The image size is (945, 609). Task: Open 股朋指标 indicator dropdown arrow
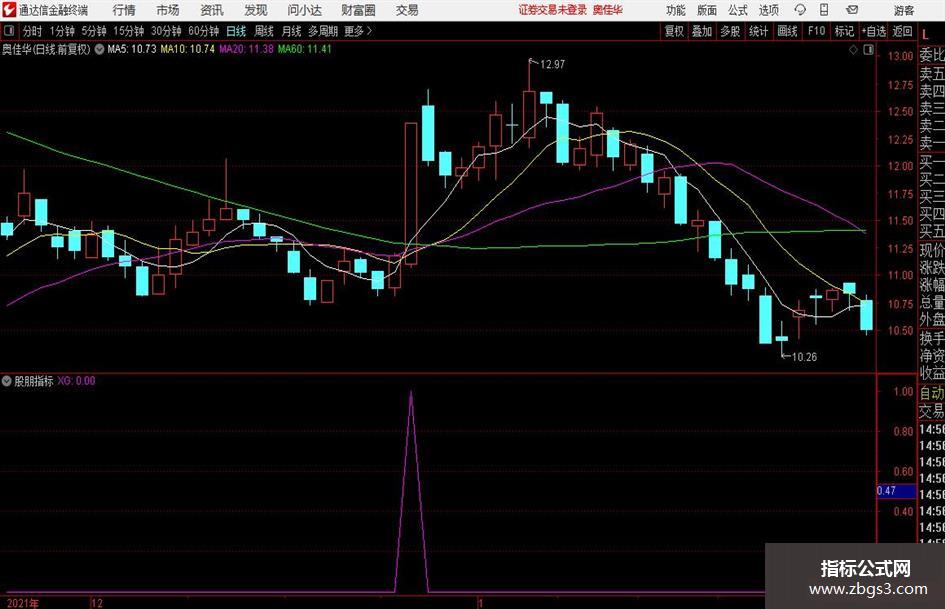point(7,381)
